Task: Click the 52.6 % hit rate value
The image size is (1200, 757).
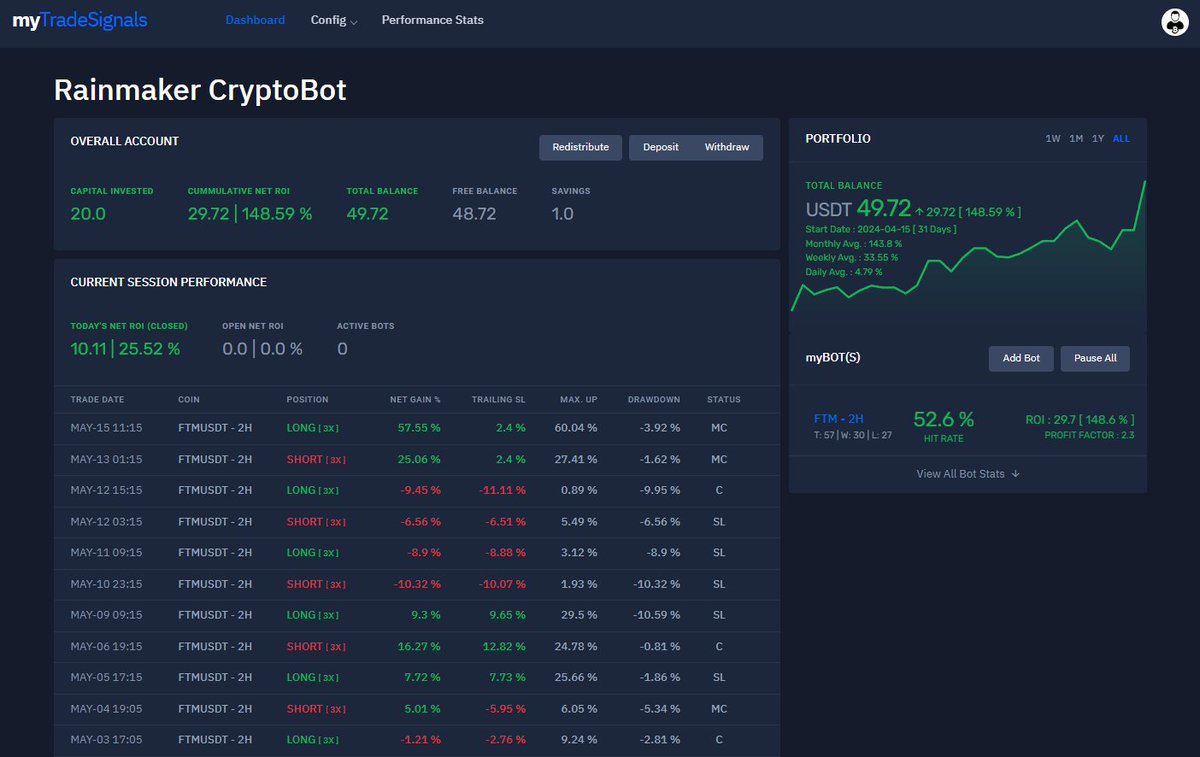Action: 943,419
